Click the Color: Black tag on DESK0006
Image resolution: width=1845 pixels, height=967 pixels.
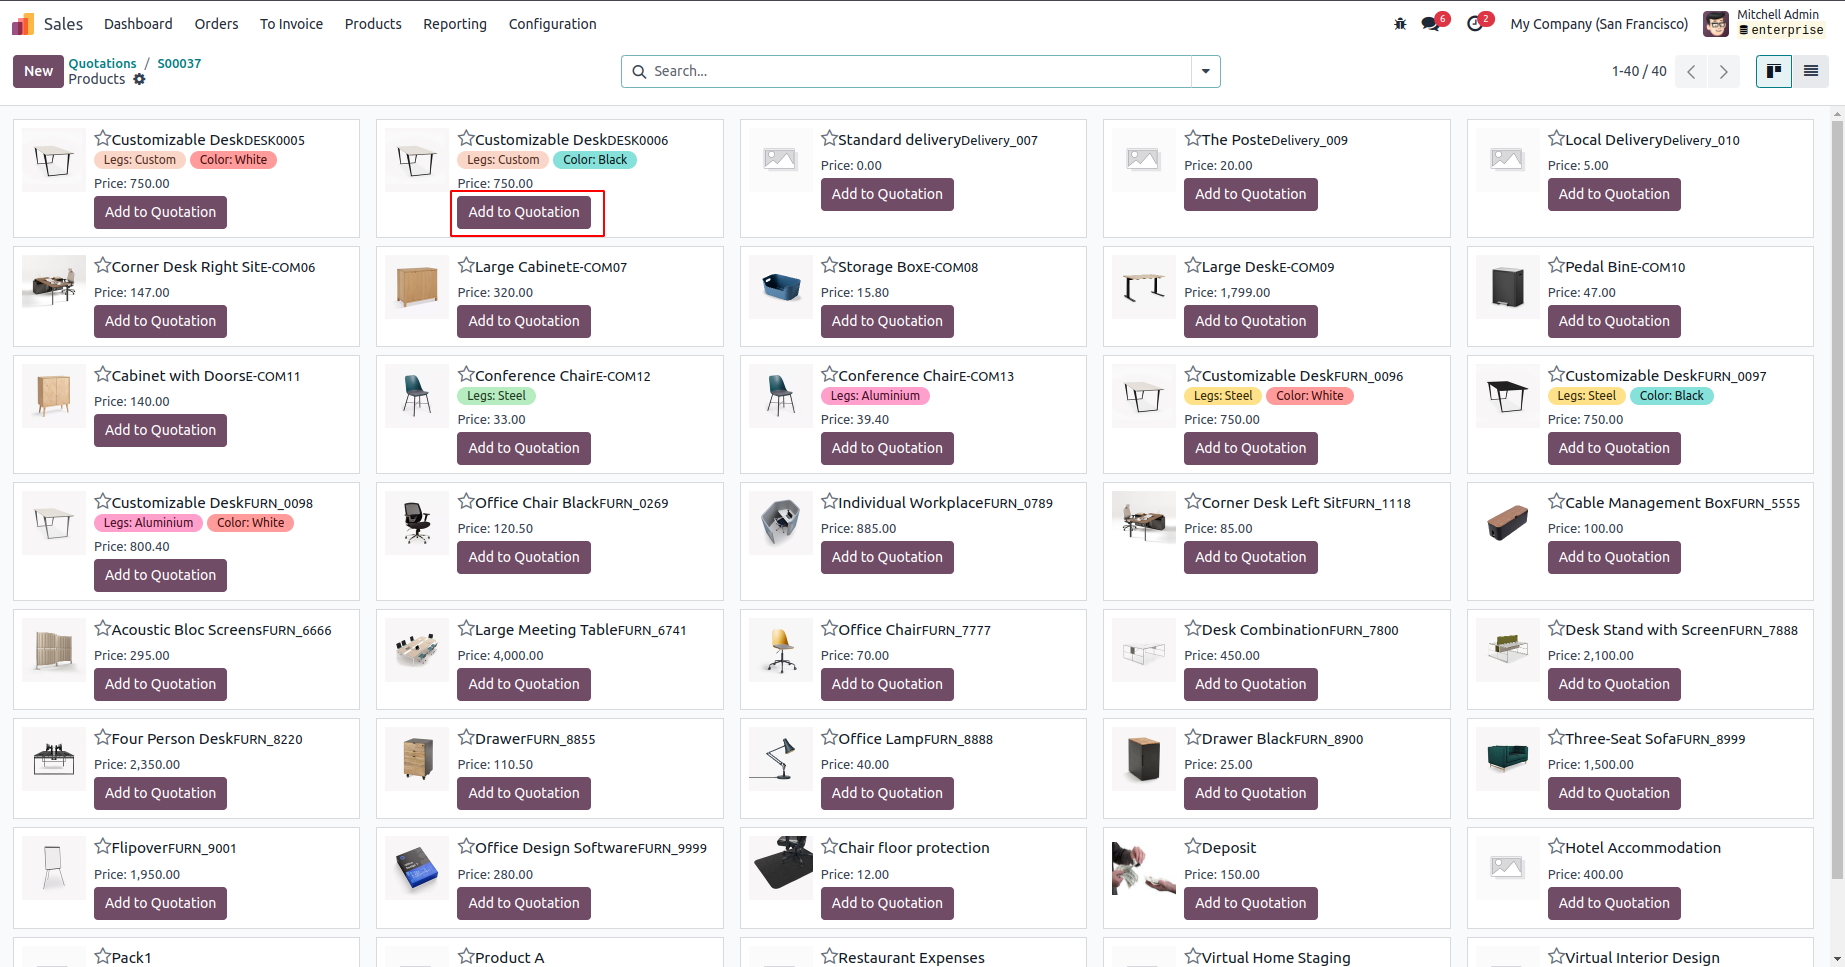(x=595, y=160)
